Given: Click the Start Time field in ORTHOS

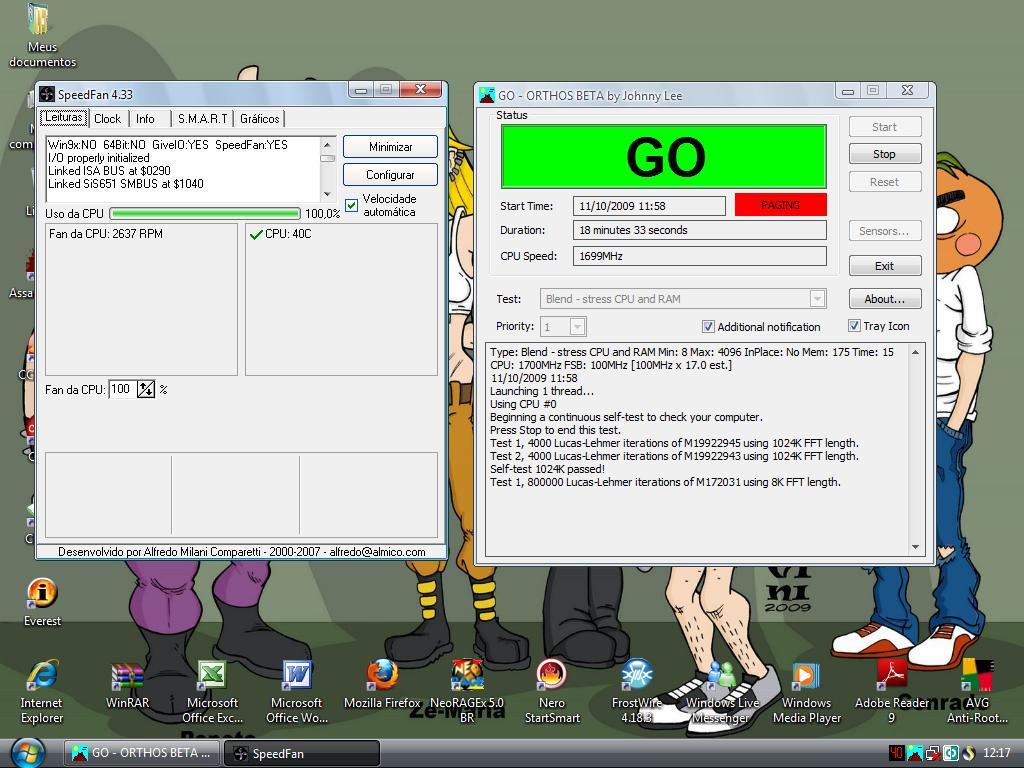Looking at the screenshot, I should point(649,206).
